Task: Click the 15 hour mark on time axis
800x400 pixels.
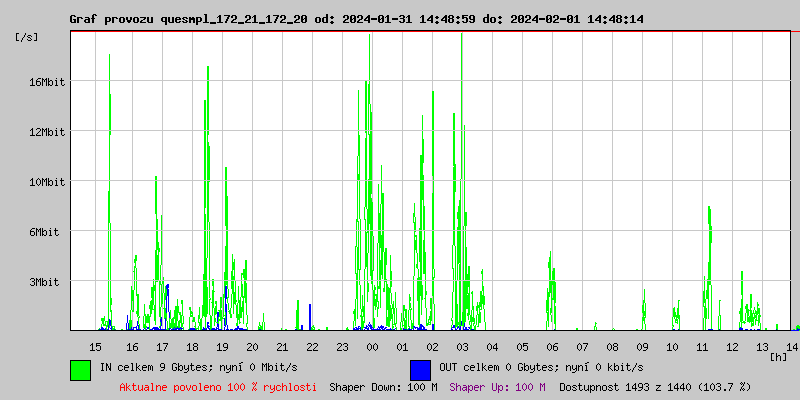Action: (96, 346)
